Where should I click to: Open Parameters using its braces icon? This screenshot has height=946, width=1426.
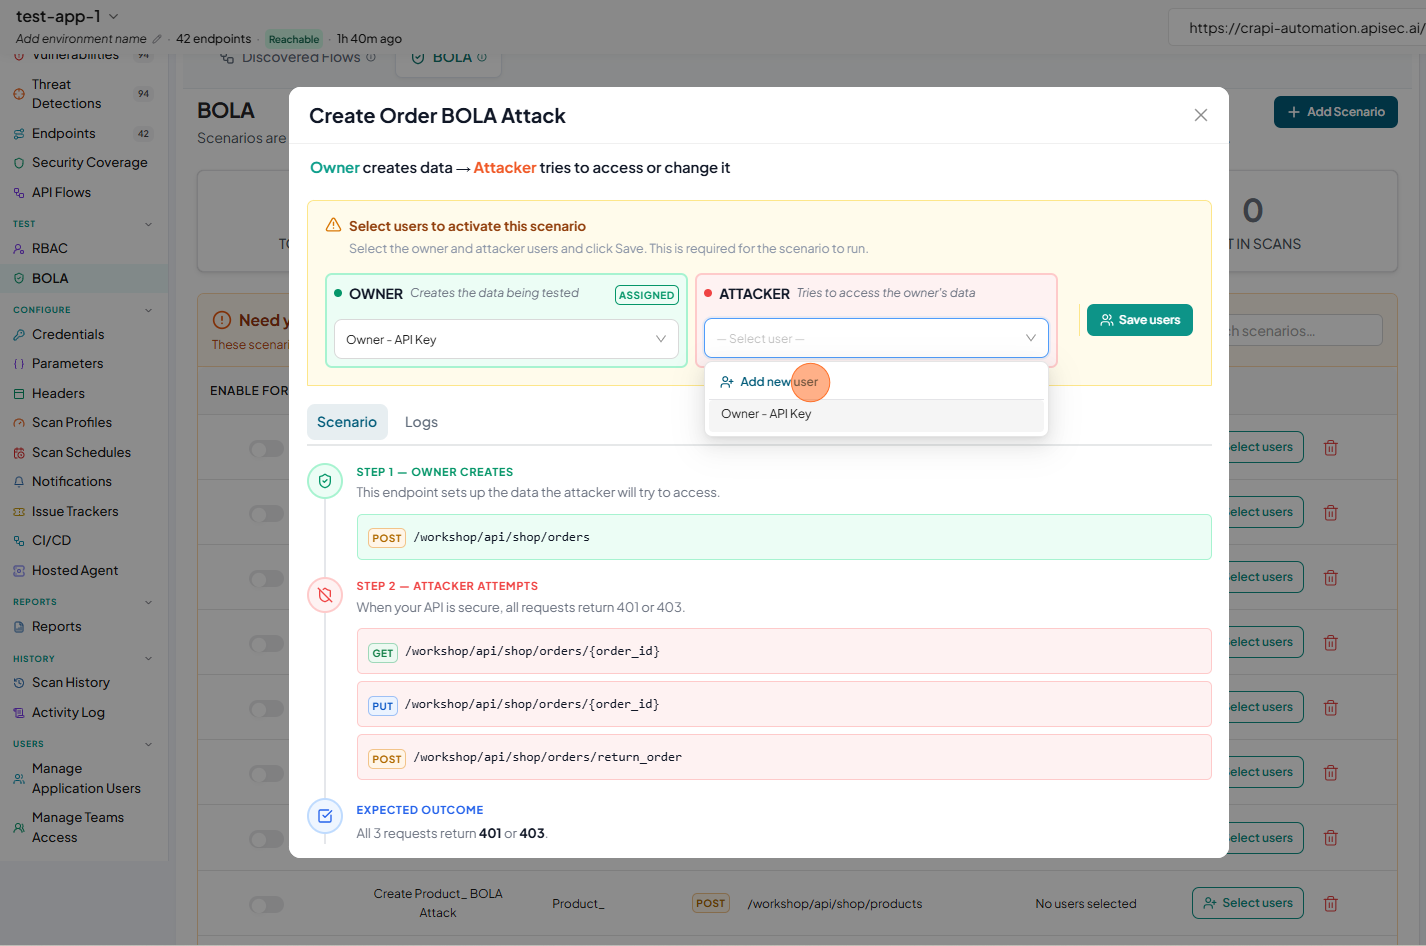18,364
